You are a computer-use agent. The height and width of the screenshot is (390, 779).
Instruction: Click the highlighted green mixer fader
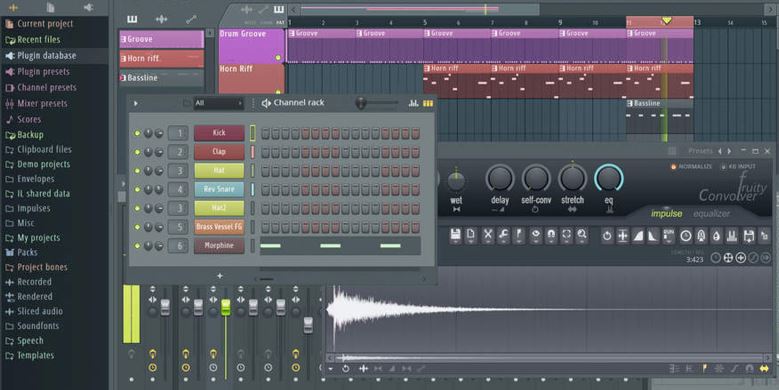pyautogui.click(x=226, y=307)
